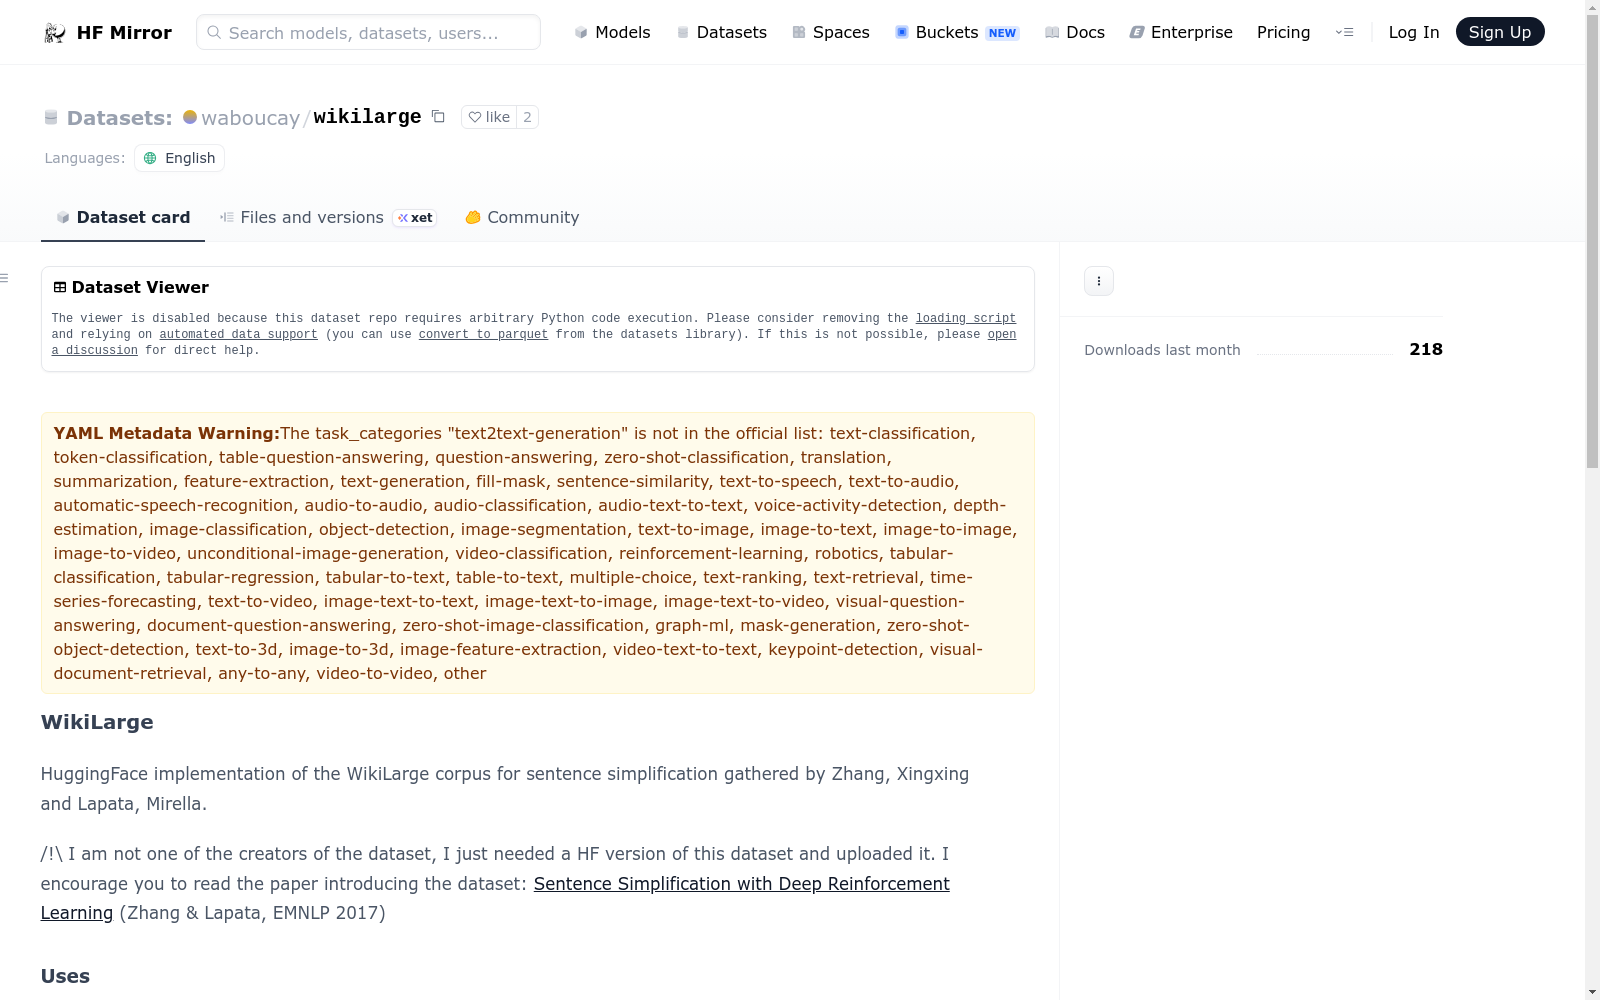Open the waboucay profile link
The width and height of the screenshot is (1600, 1000).
pos(250,118)
